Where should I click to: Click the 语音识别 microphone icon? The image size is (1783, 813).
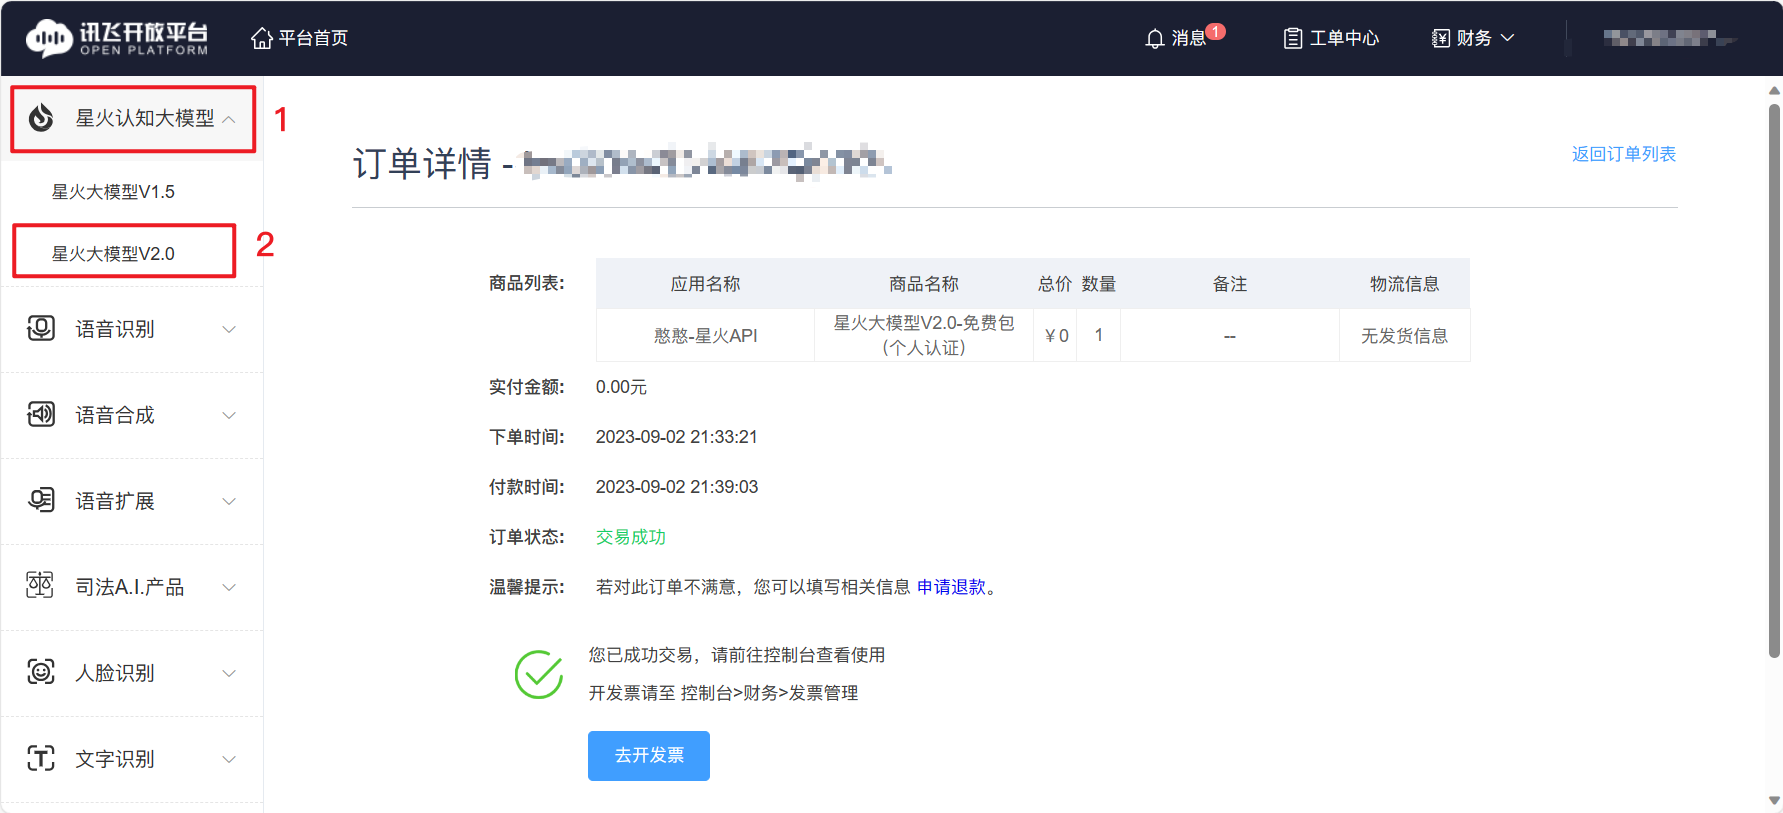point(41,329)
